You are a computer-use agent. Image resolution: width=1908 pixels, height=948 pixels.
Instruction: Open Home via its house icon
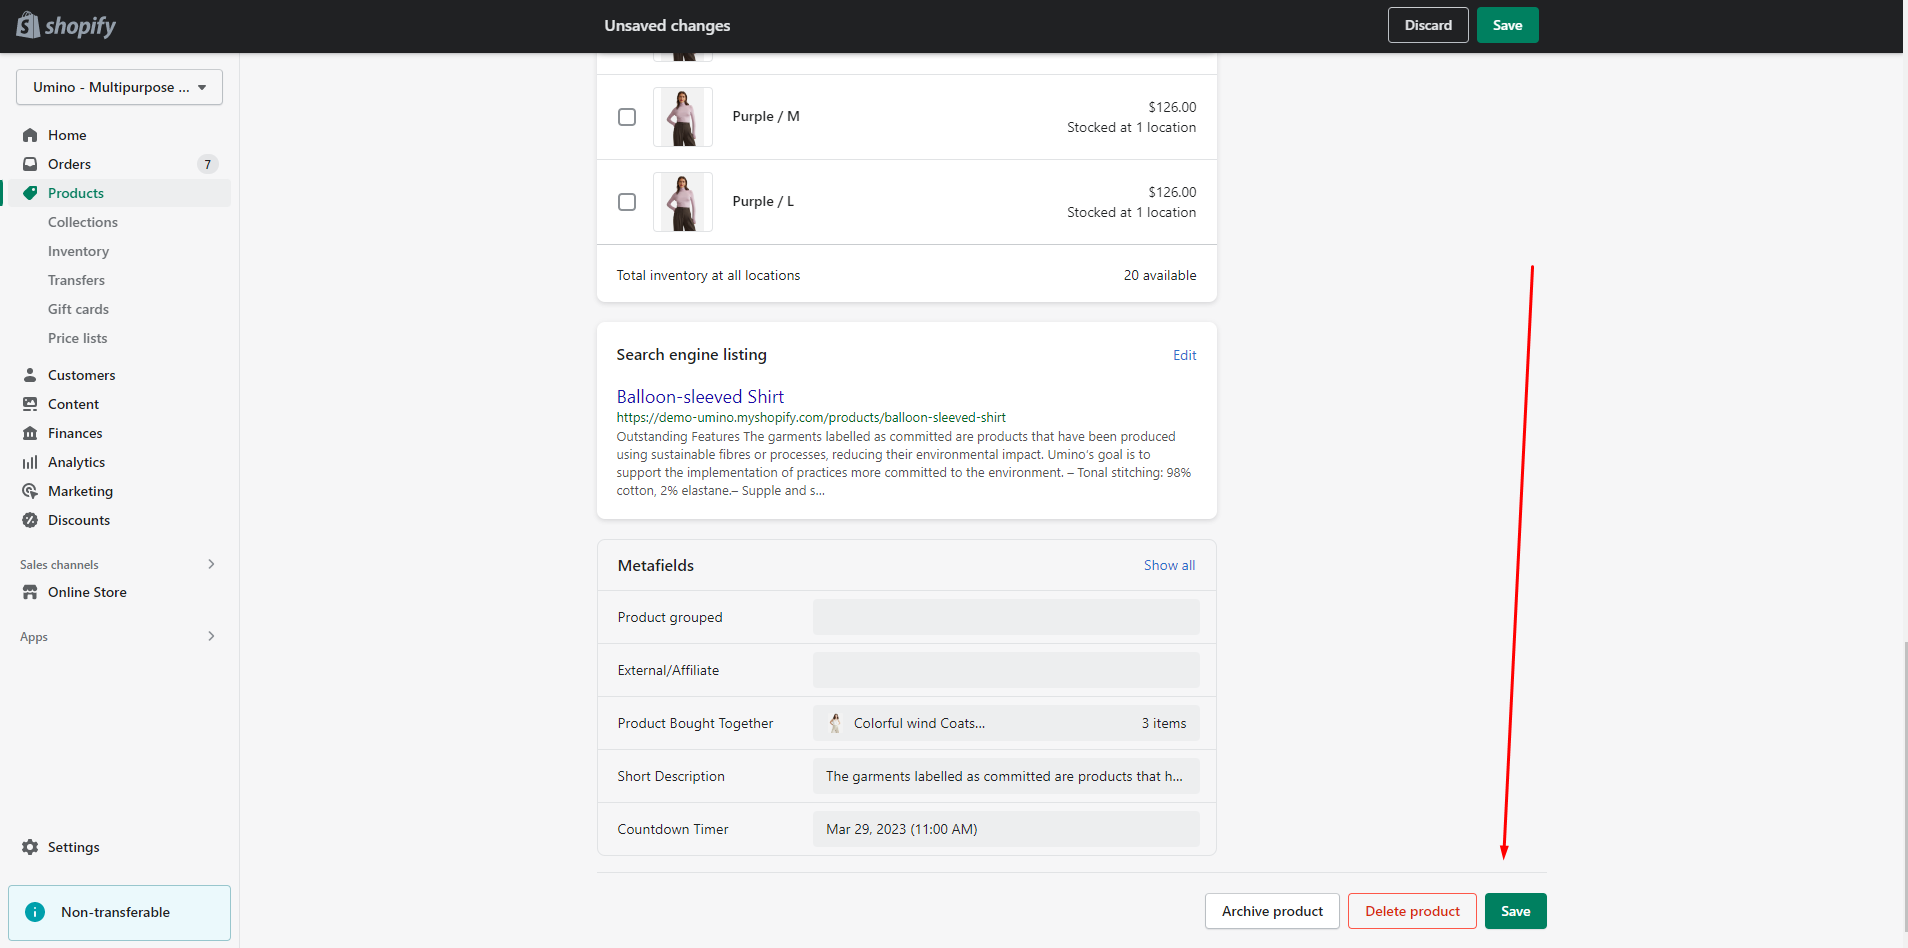pyautogui.click(x=30, y=135)
